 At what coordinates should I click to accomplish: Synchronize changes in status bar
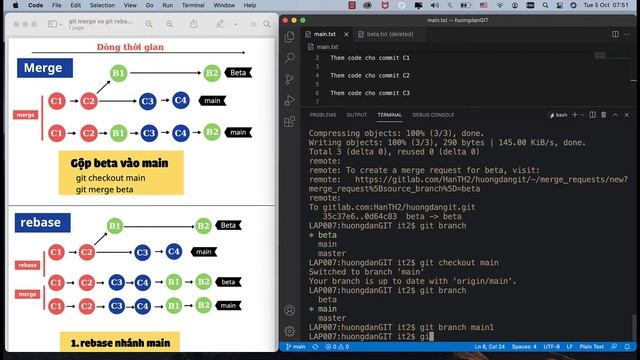click(315, 347)
